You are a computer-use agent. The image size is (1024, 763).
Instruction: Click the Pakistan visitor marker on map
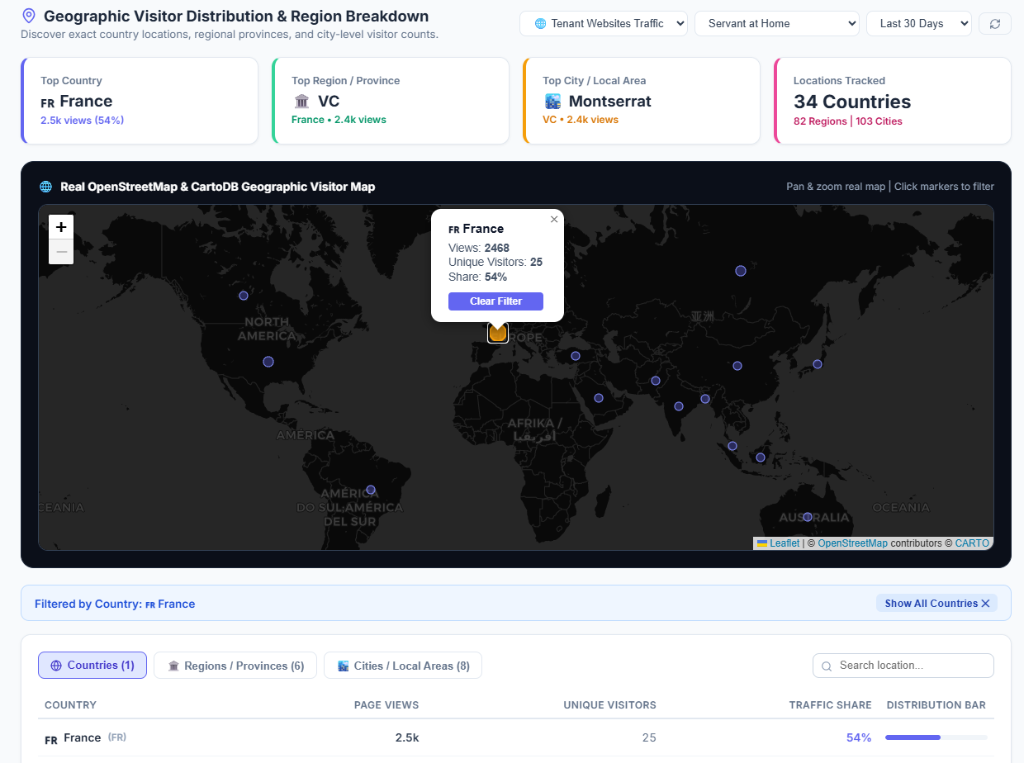(656, 381)
